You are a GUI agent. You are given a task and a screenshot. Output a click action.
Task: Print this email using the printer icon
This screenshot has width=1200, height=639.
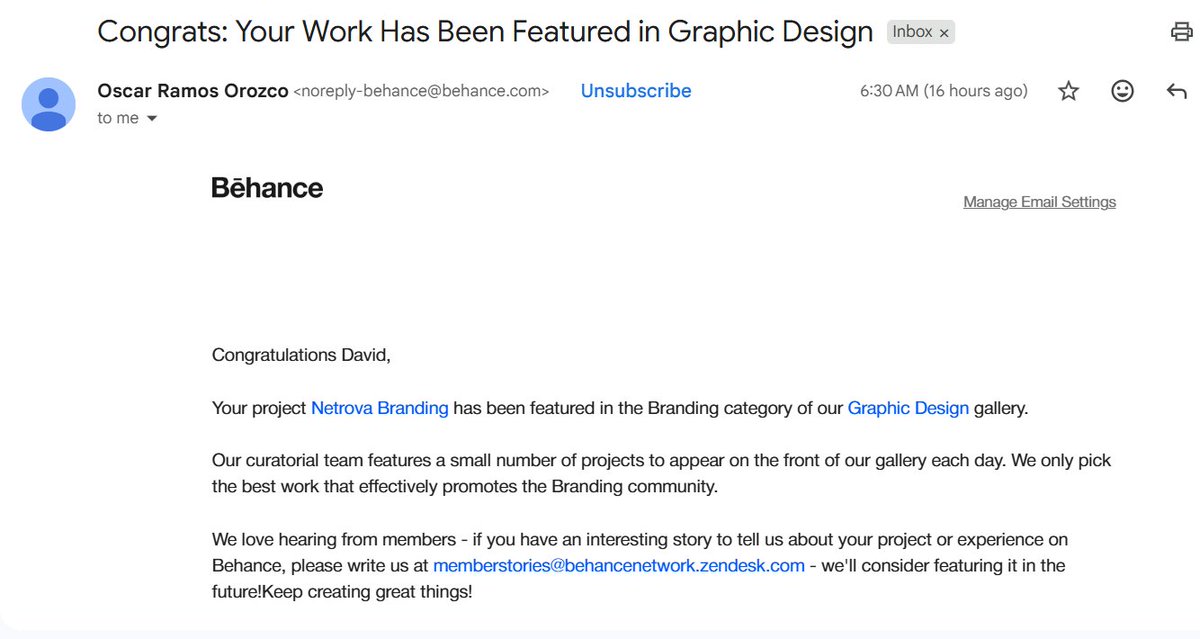[1181, 32]
